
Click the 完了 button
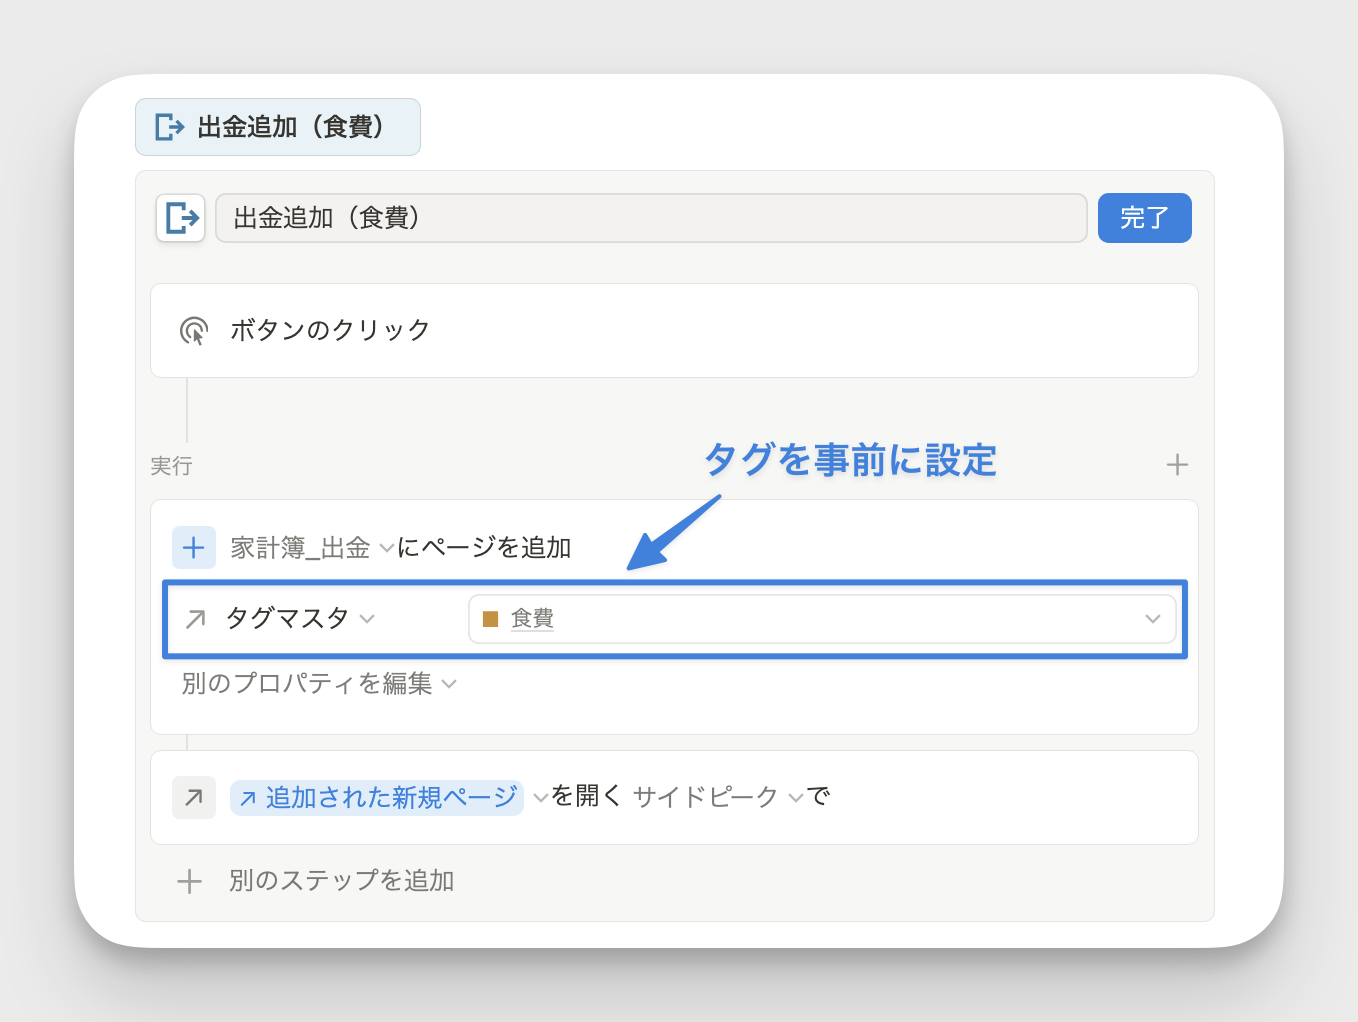tap(1144, 218)
